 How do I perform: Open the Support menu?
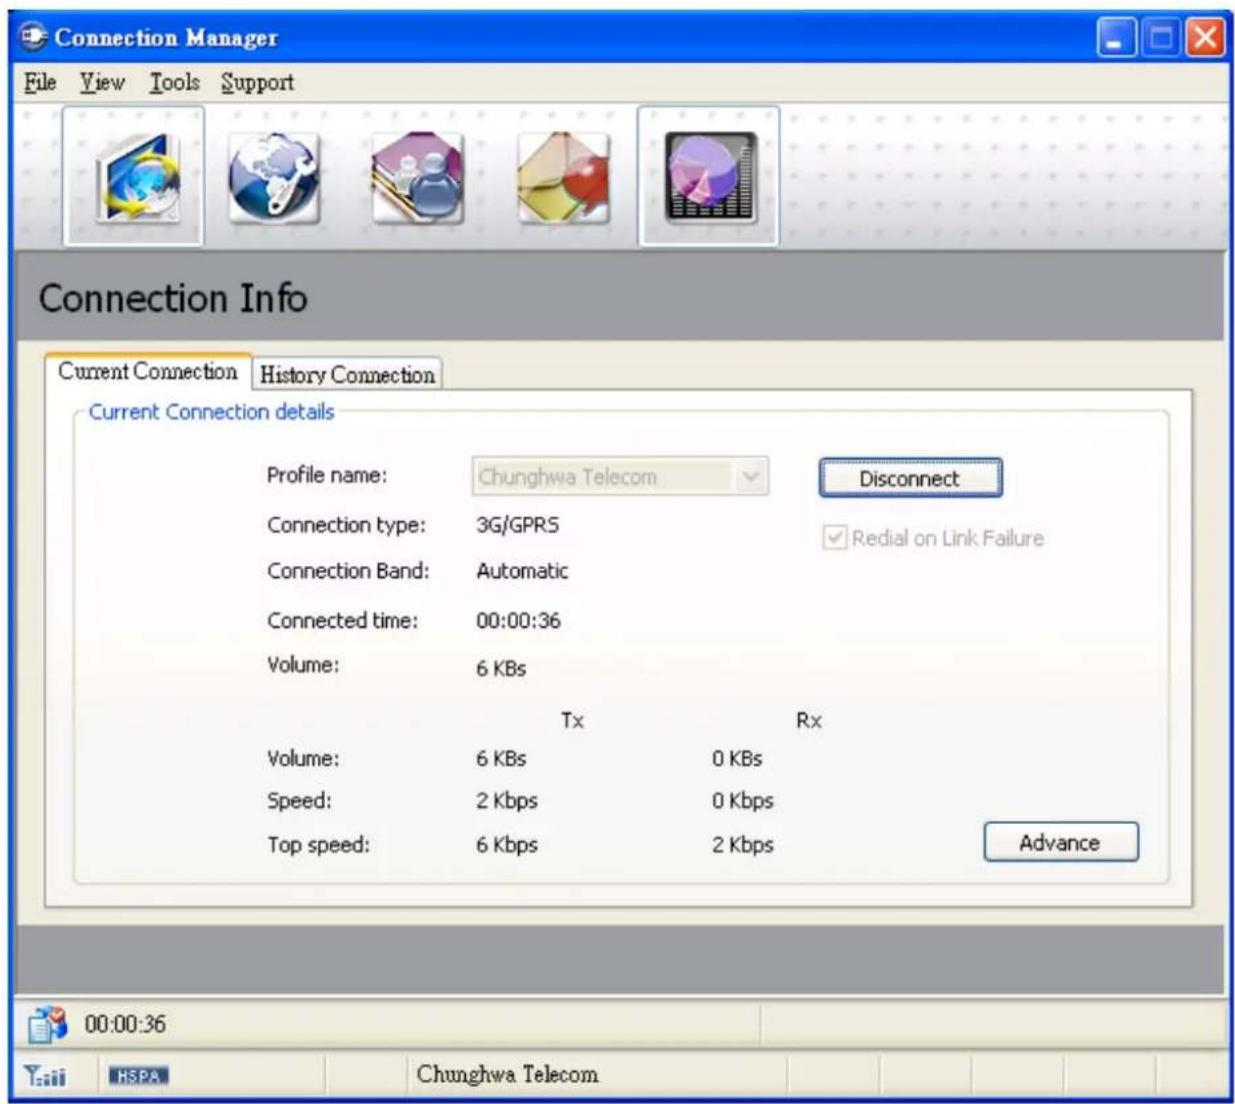coord(258,82)
